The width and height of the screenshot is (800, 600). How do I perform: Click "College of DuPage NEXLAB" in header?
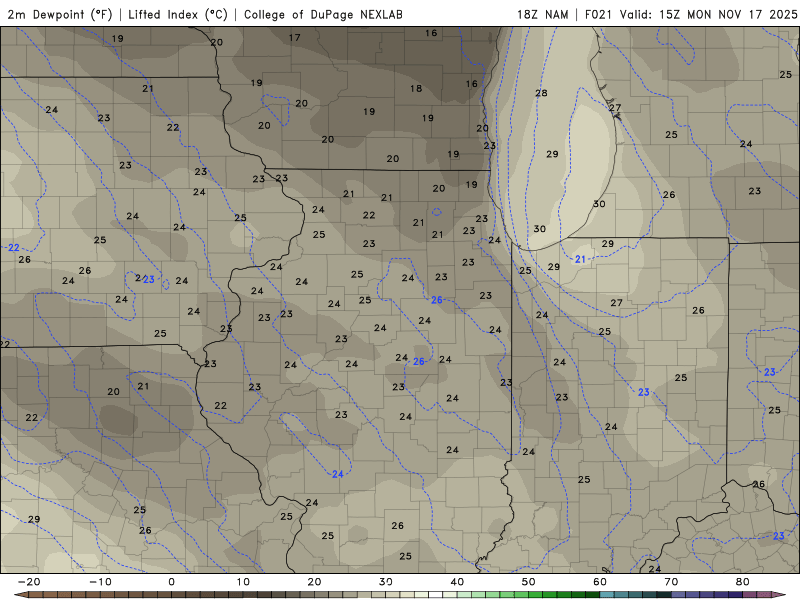[323, 14]
